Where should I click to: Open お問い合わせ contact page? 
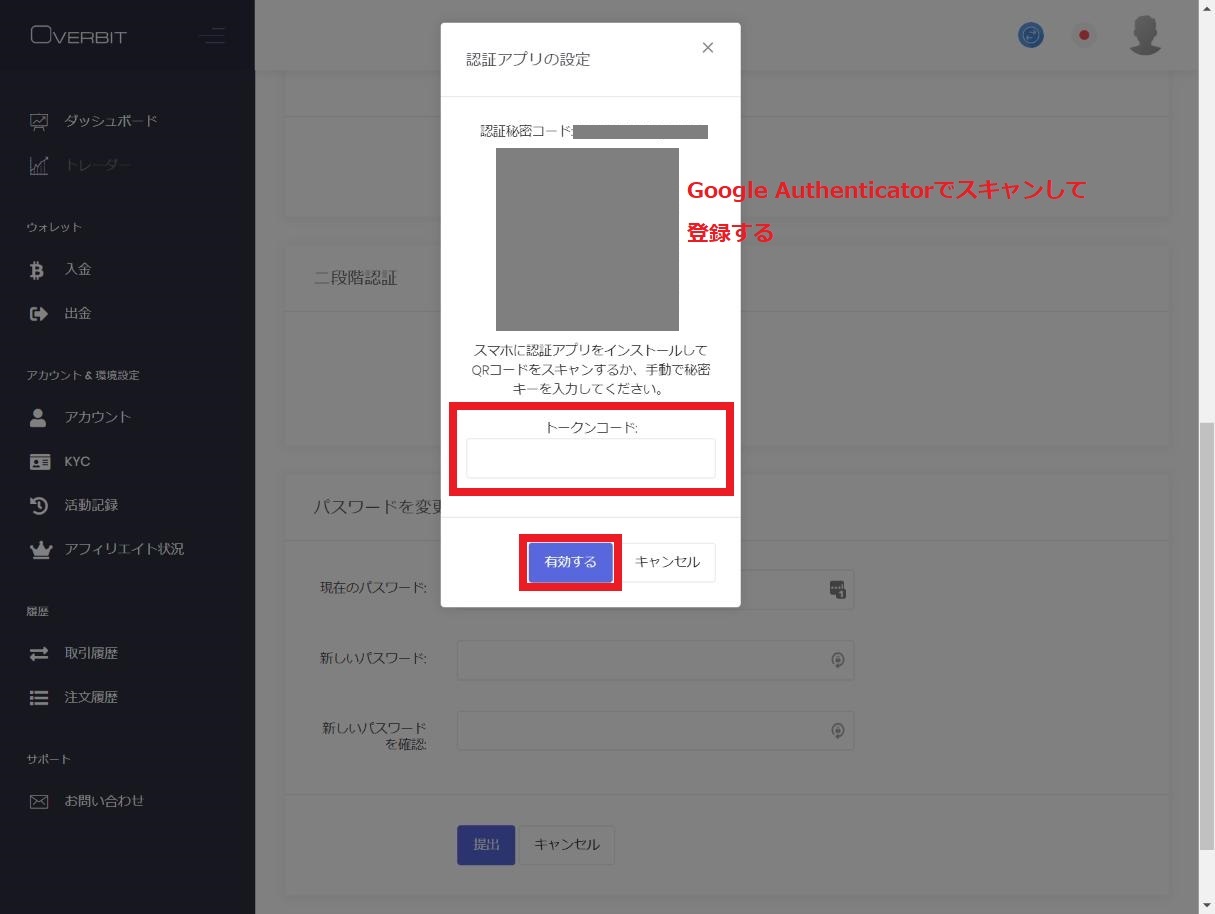[x=104, y=801]
